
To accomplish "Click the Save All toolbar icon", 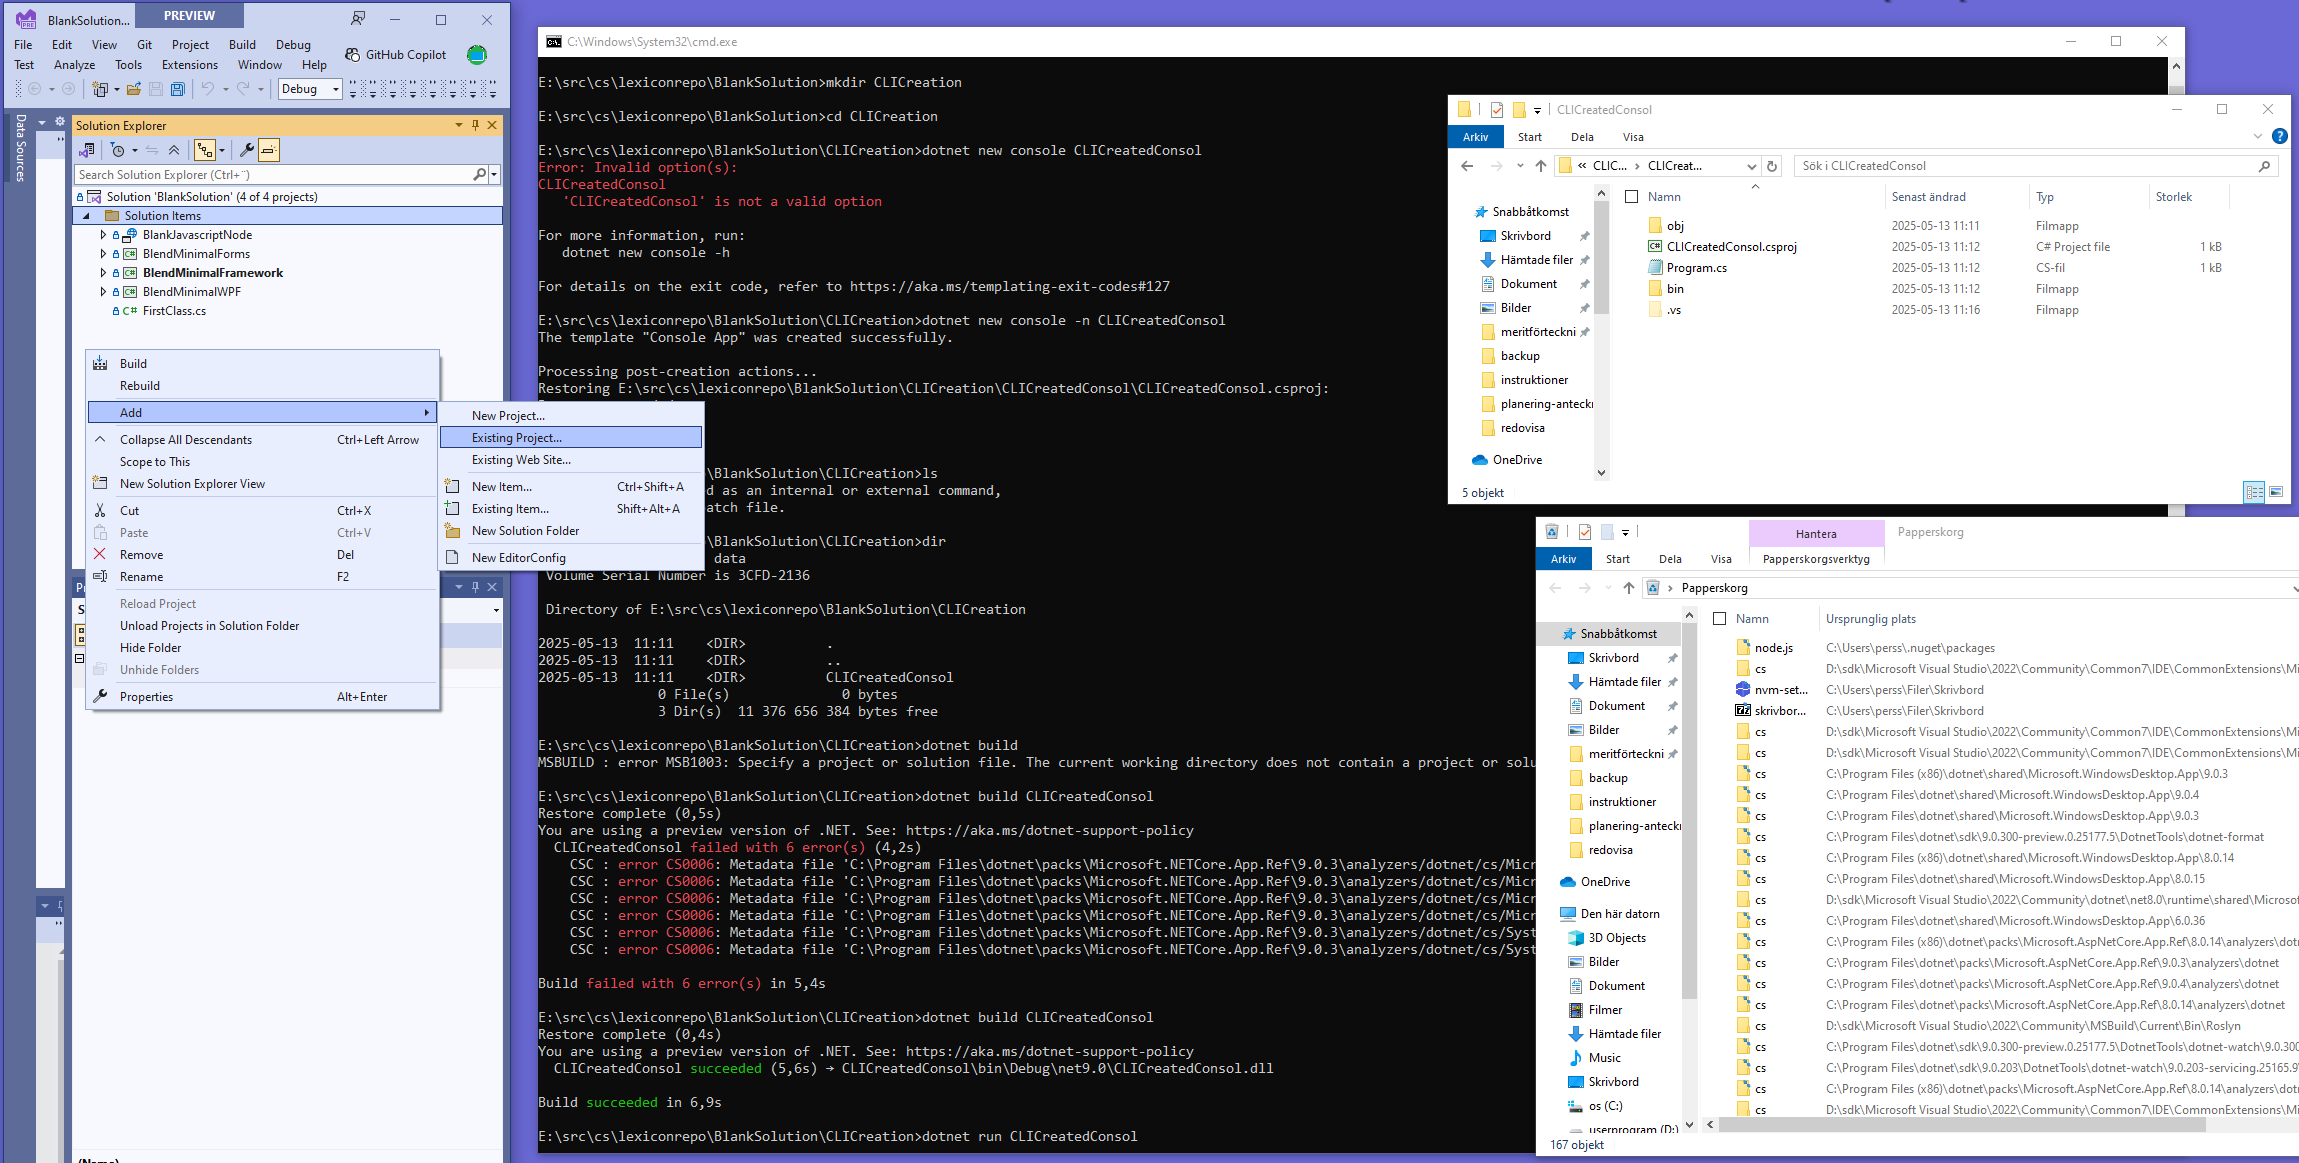I will (178, 89).
